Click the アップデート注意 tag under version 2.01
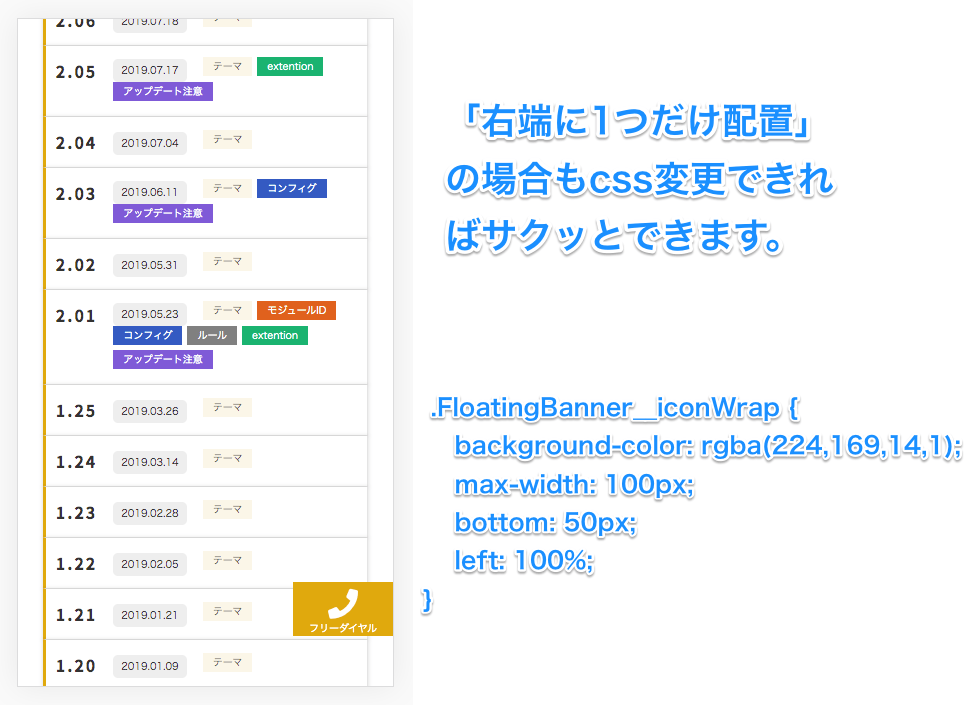This screenshot has width=973, height=705. tap(163, 359)
